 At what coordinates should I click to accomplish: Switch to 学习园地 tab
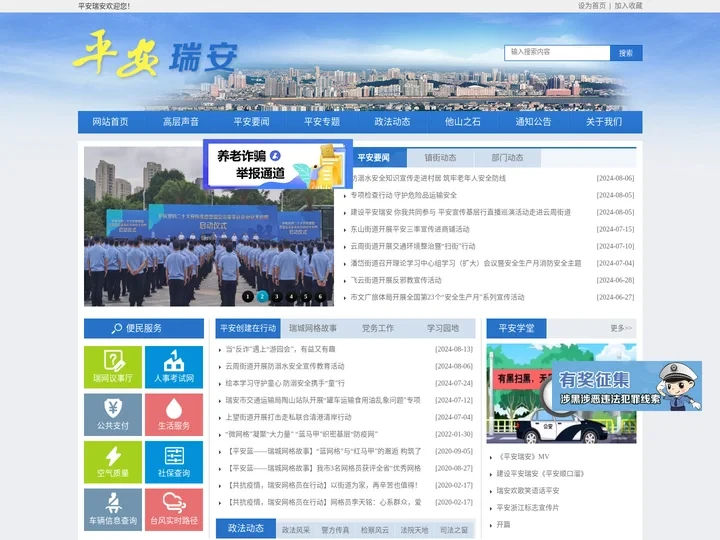(443, 328)
